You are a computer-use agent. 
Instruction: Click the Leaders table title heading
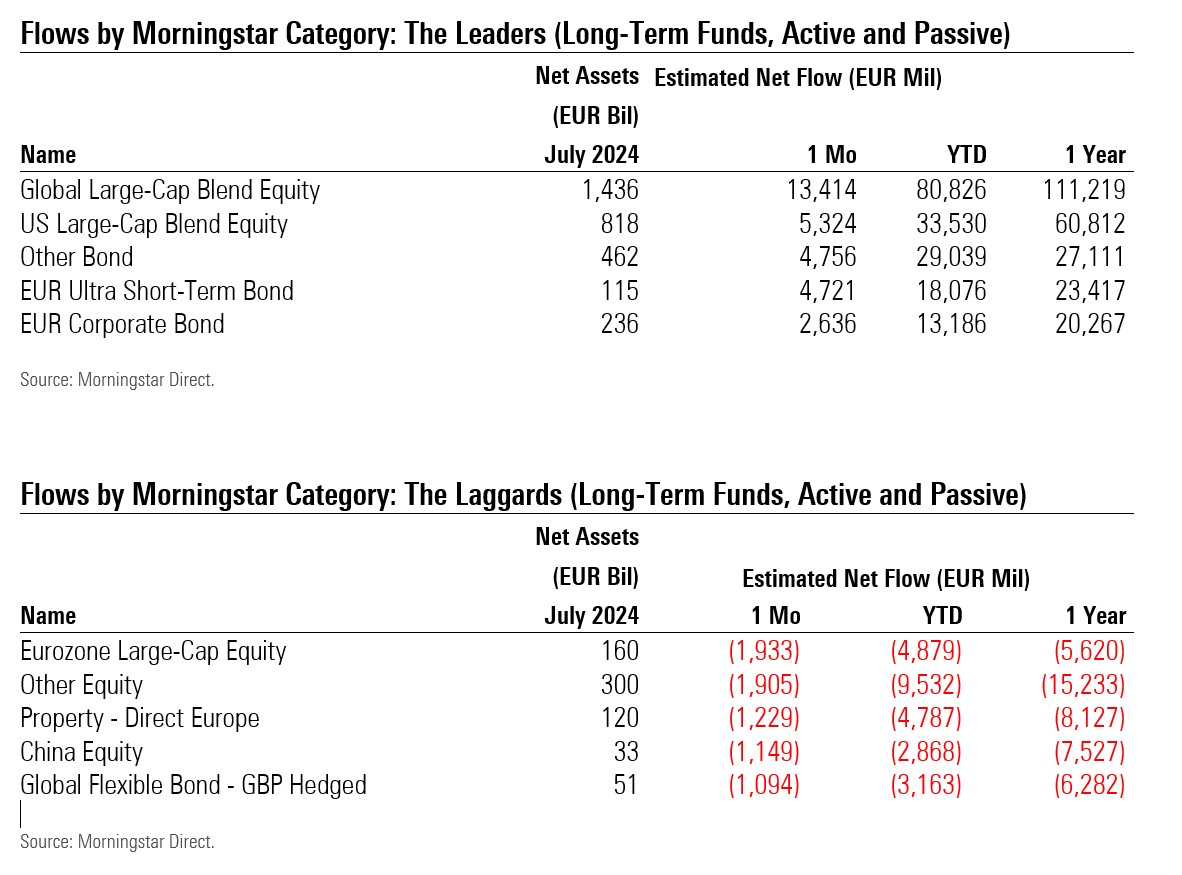point(515,36)
